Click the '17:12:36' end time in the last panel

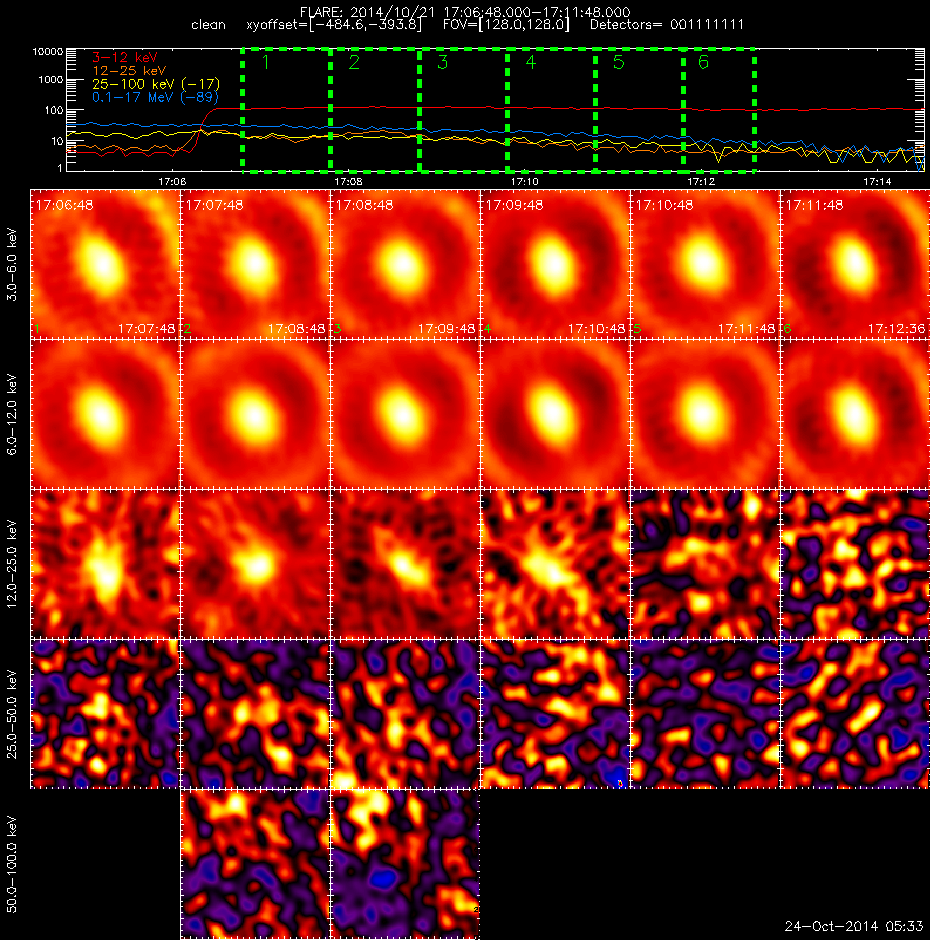[896, 329]
